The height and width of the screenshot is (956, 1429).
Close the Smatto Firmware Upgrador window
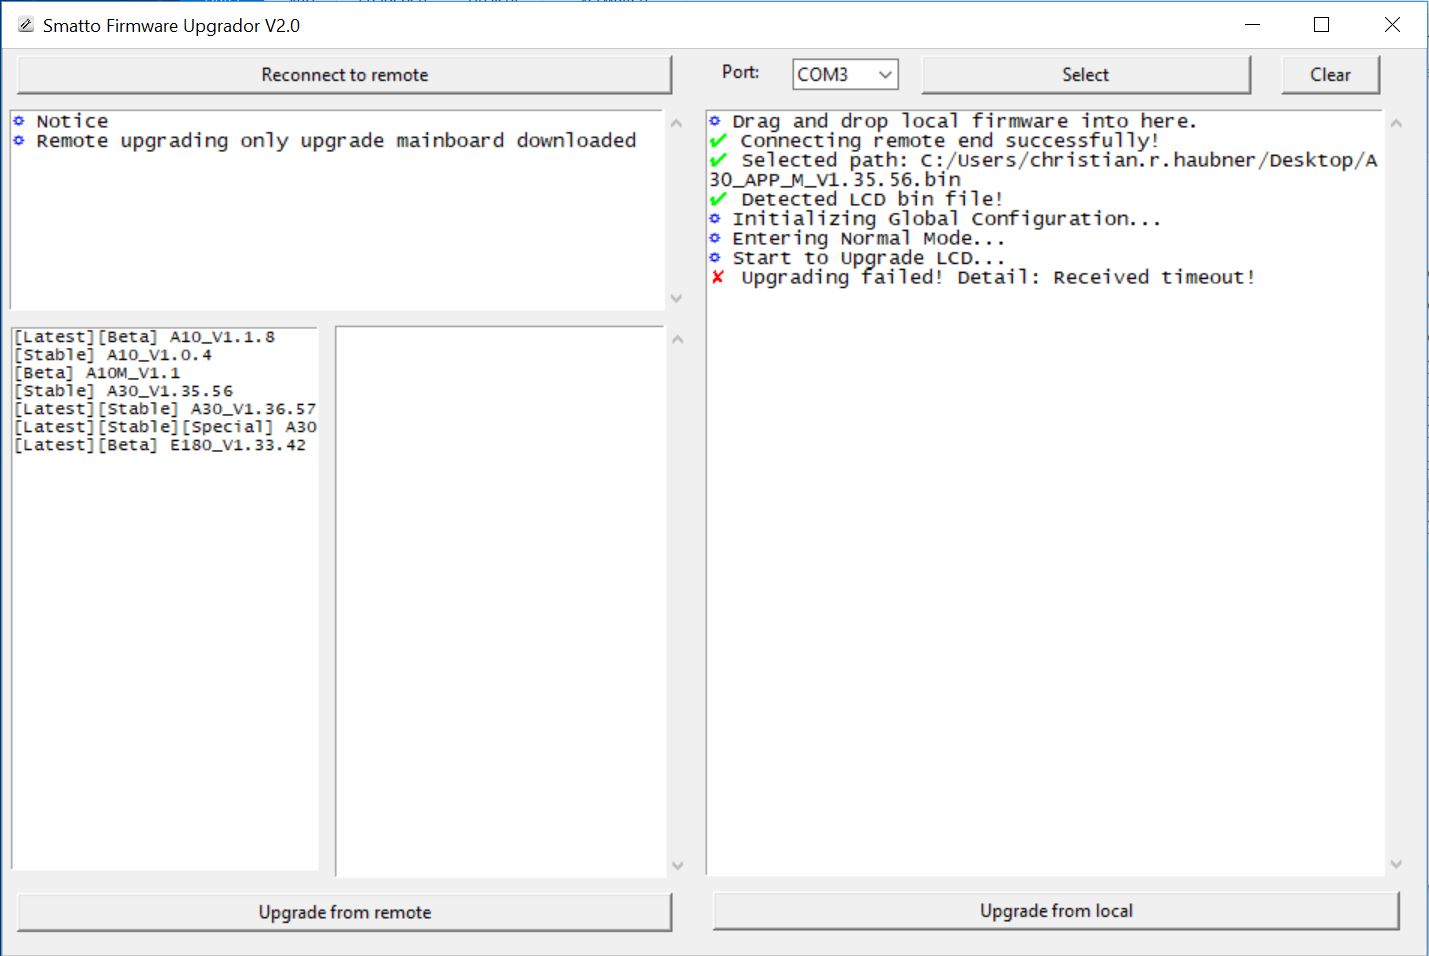[x=1392, y=25]
